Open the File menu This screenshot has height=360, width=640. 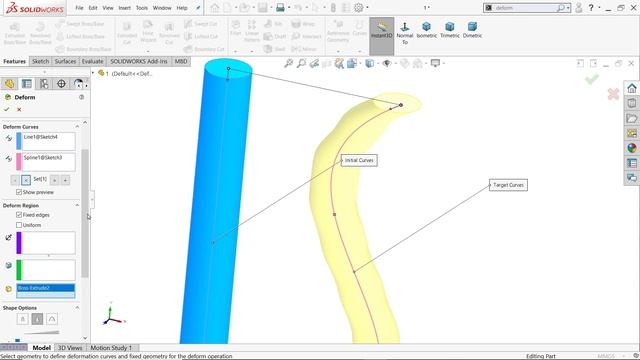click(x=79, y=8)
